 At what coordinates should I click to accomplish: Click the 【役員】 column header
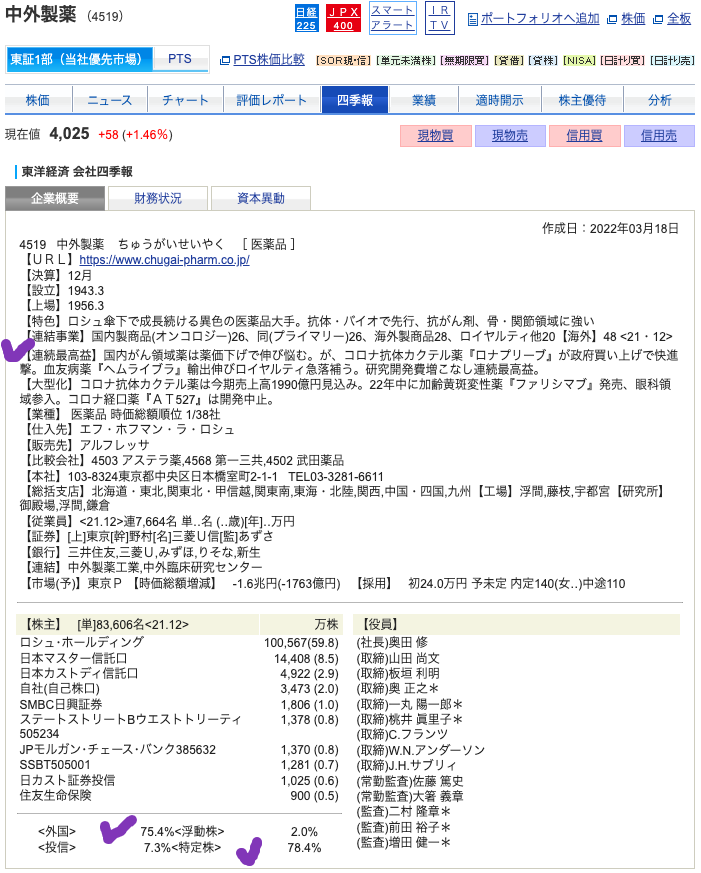click(517, 624)
